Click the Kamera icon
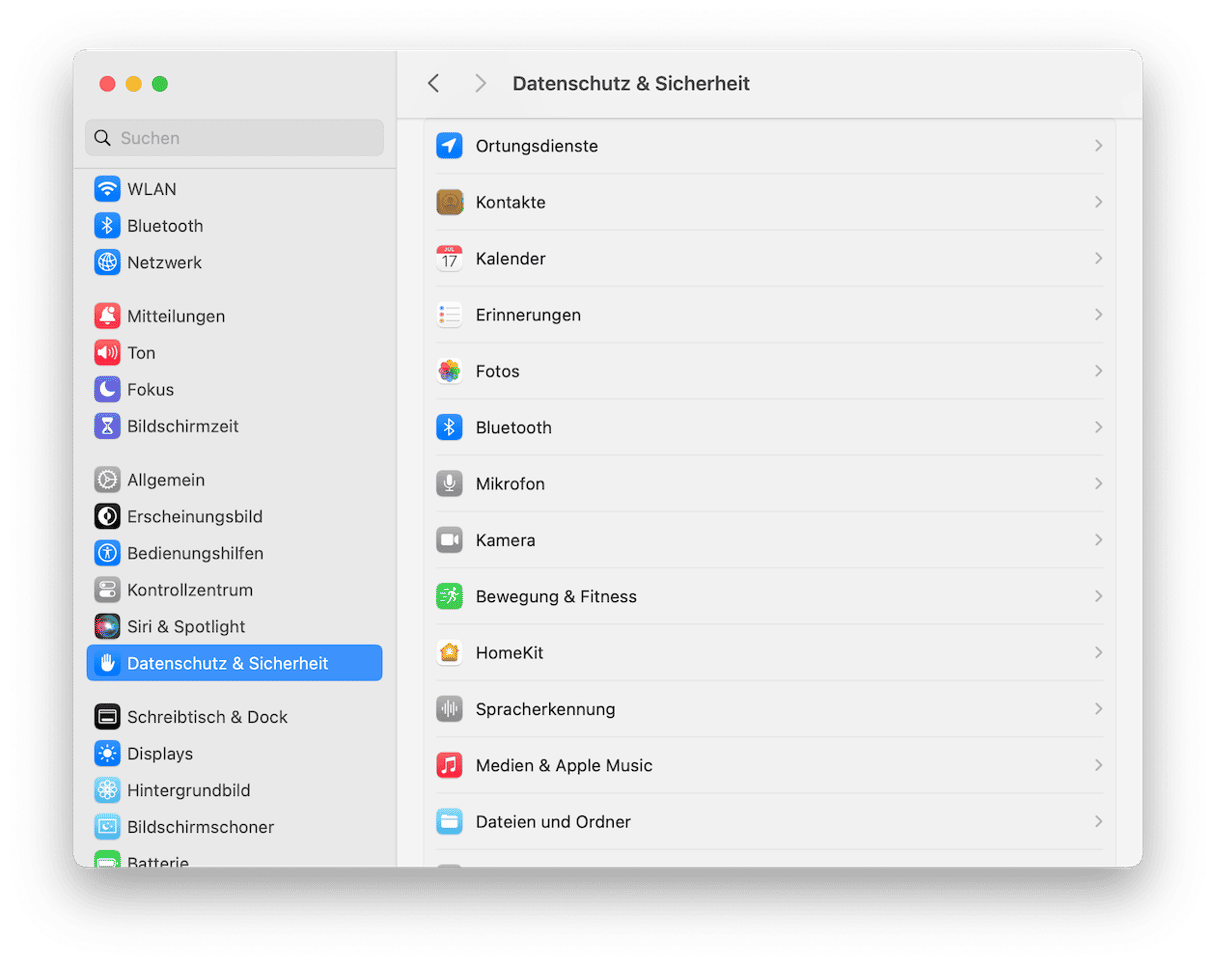This screenshot has height=964, width=1216. [x=449, y=540]
